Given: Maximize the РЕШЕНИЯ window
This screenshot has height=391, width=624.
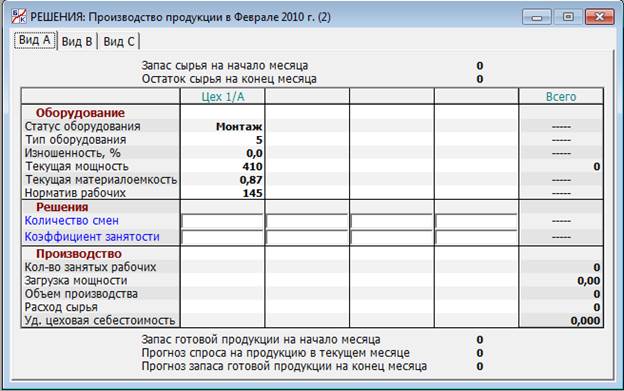Looking at the screenshot, I should pyautogui.click(x=568, y=17).
